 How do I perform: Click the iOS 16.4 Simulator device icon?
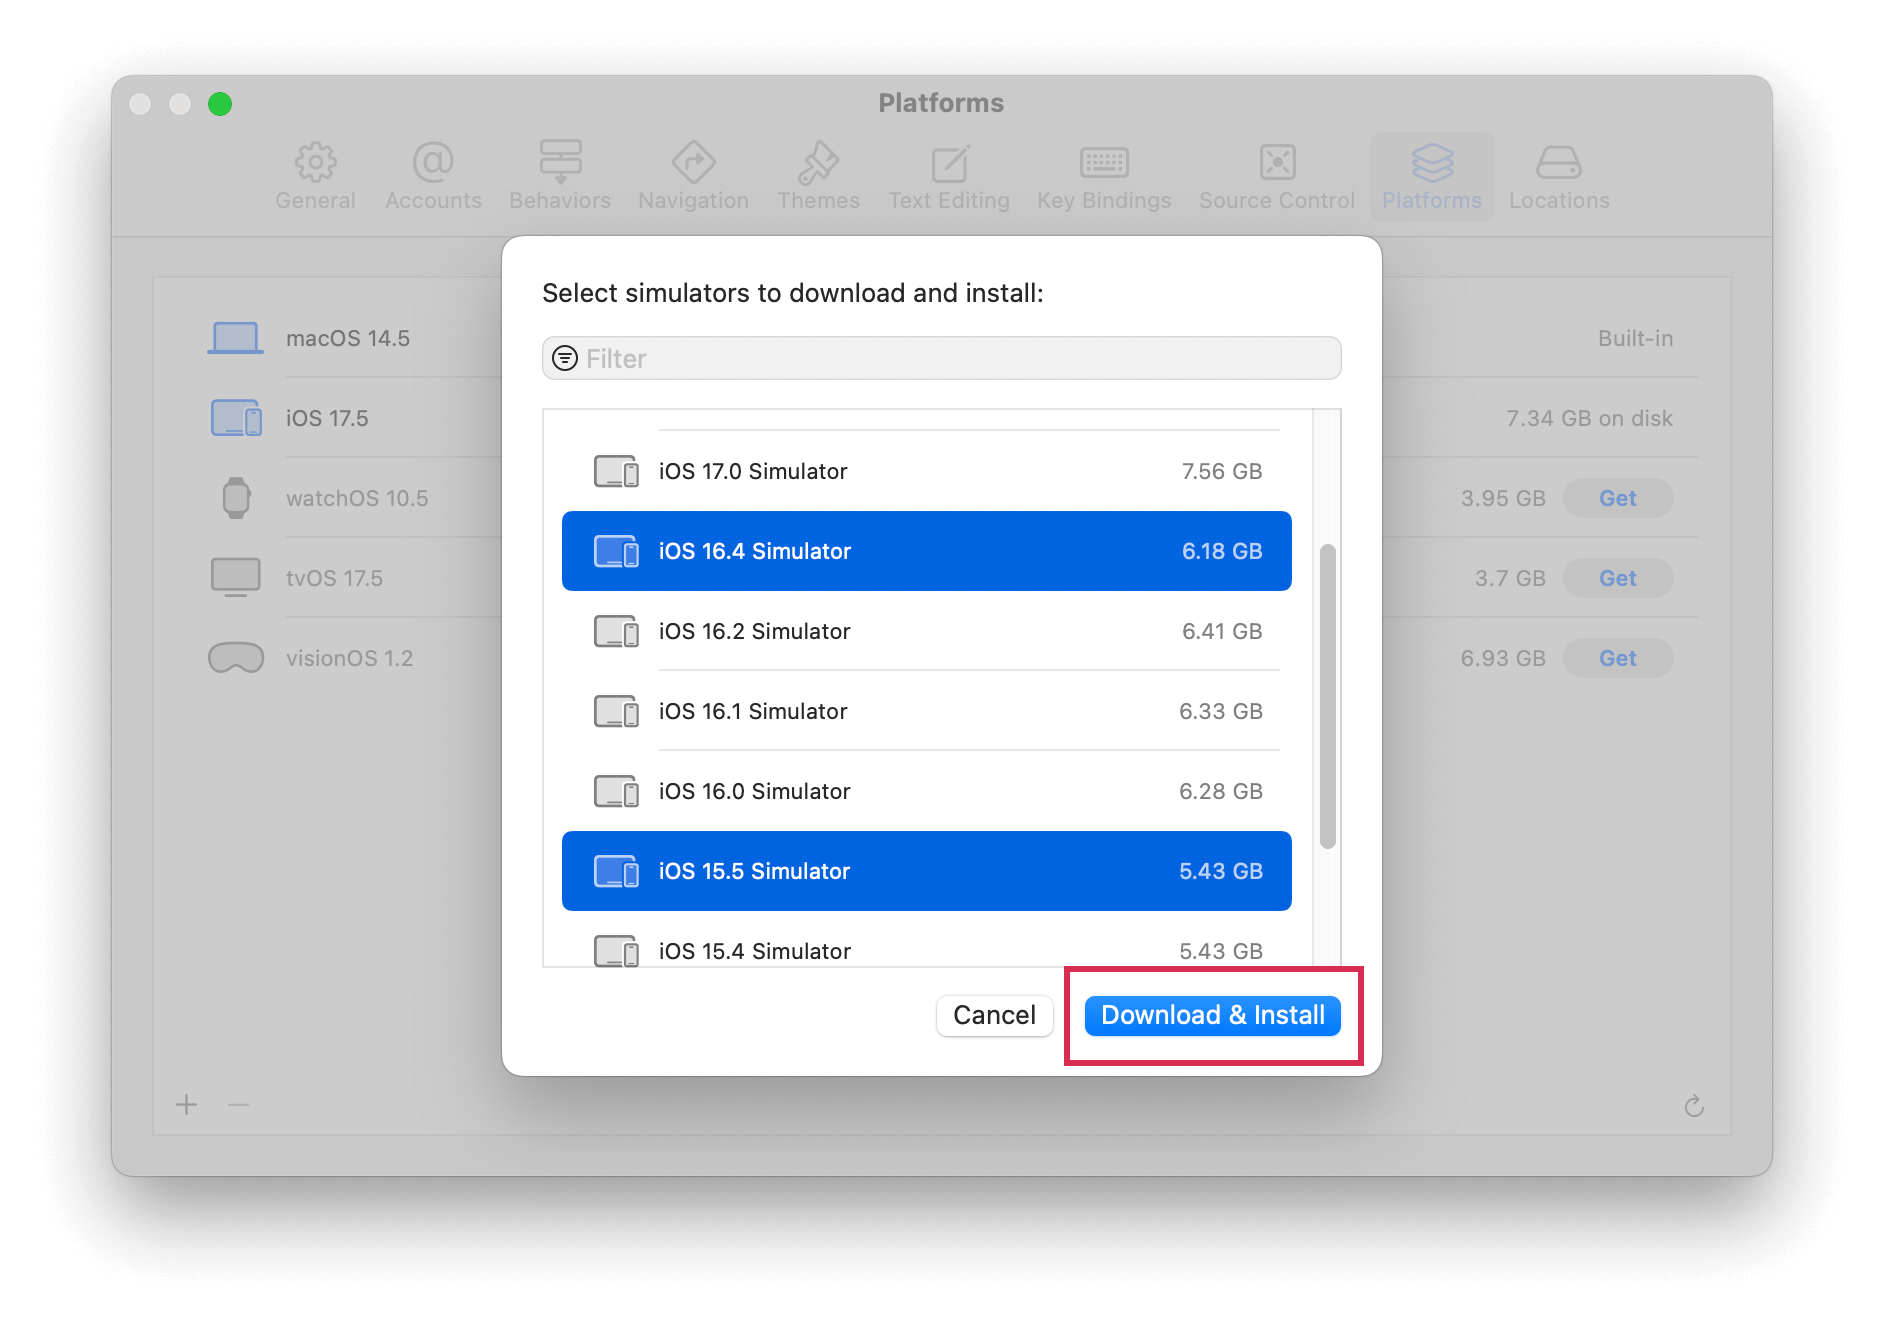pyautogui.click(x=616, y=551)
